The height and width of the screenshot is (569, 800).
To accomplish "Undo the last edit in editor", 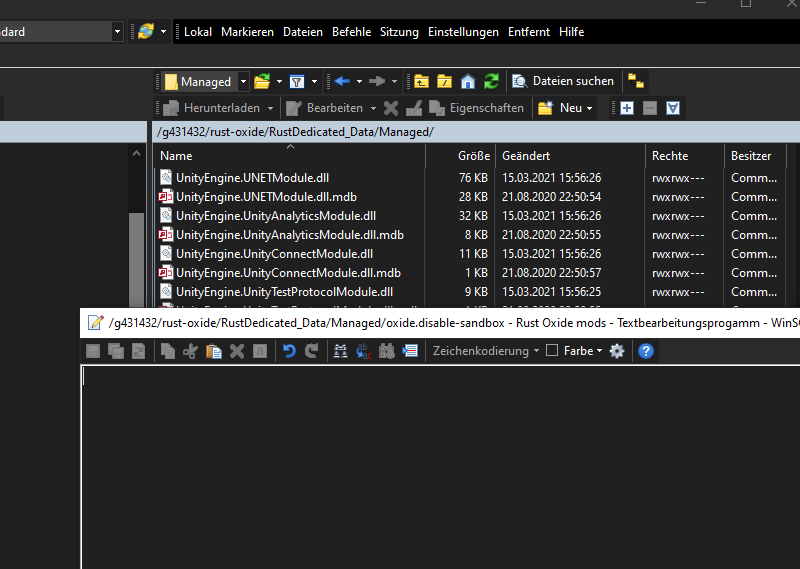I will (x=289, y=351).
